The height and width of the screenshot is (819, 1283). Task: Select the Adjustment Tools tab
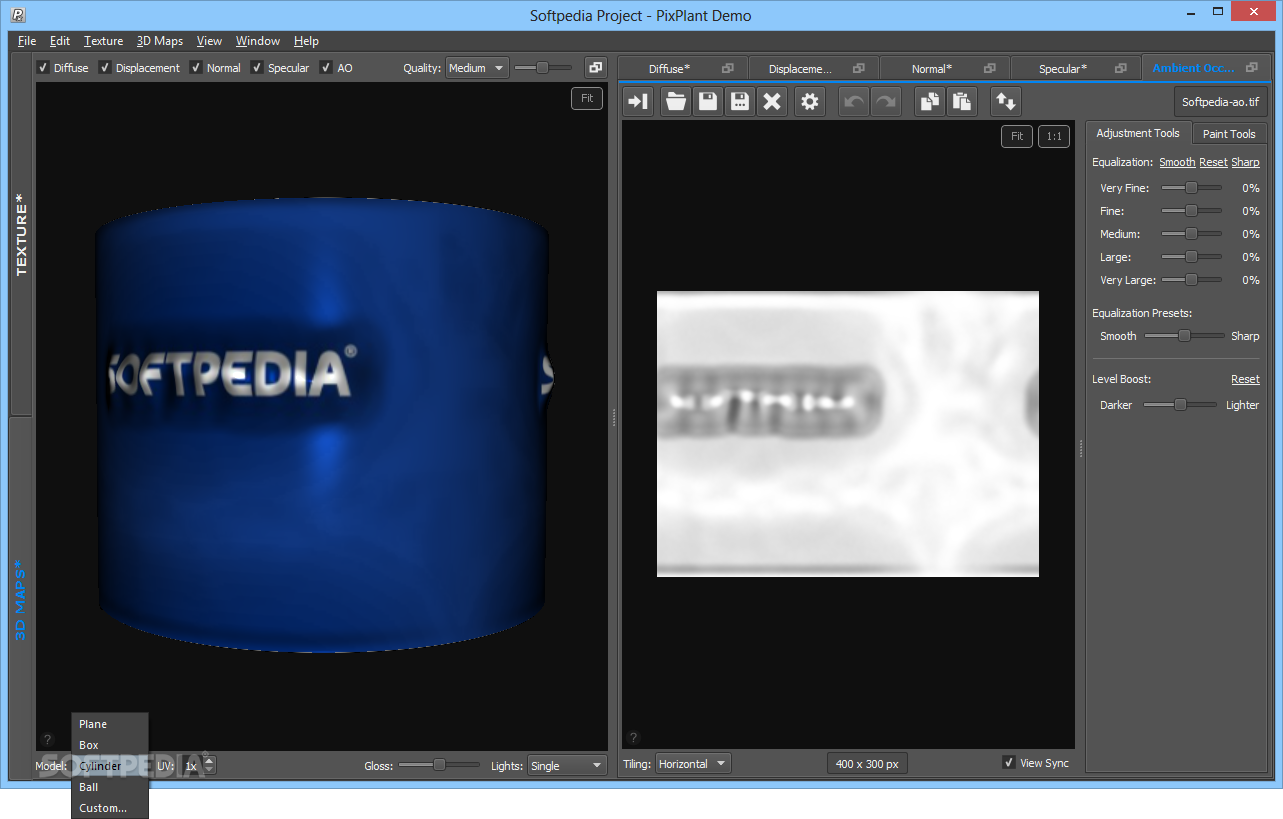point(1138,133)
